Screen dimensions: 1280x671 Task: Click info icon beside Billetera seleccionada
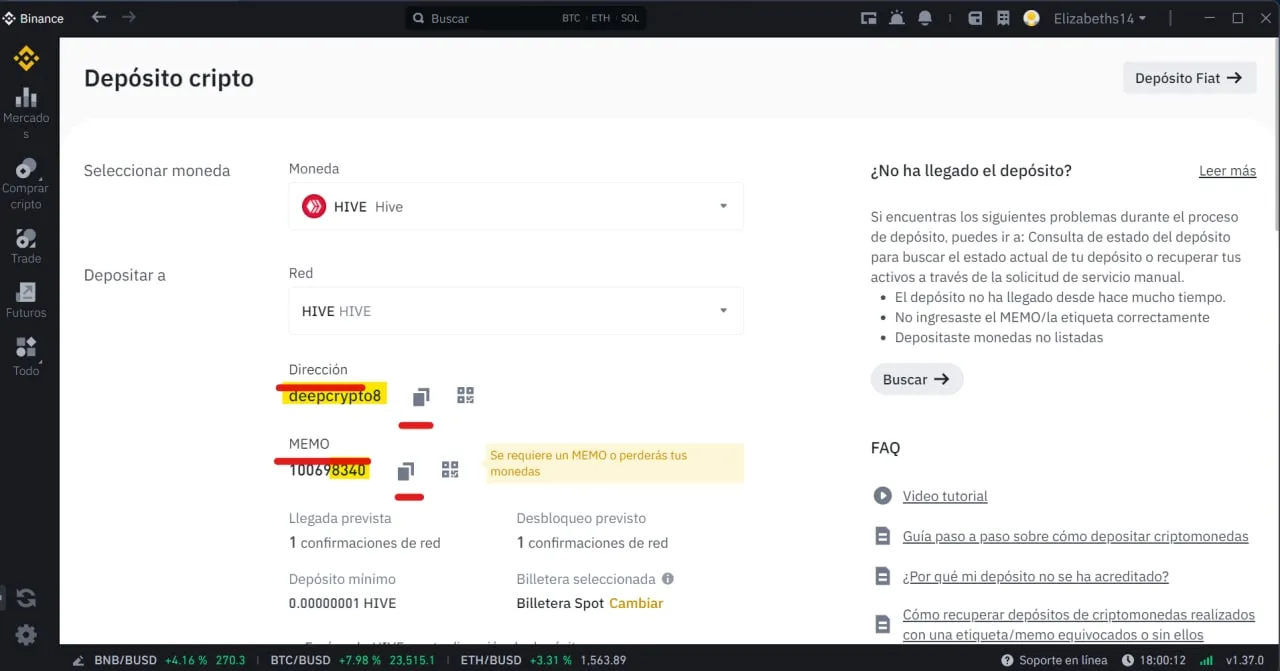pos(668,578)
